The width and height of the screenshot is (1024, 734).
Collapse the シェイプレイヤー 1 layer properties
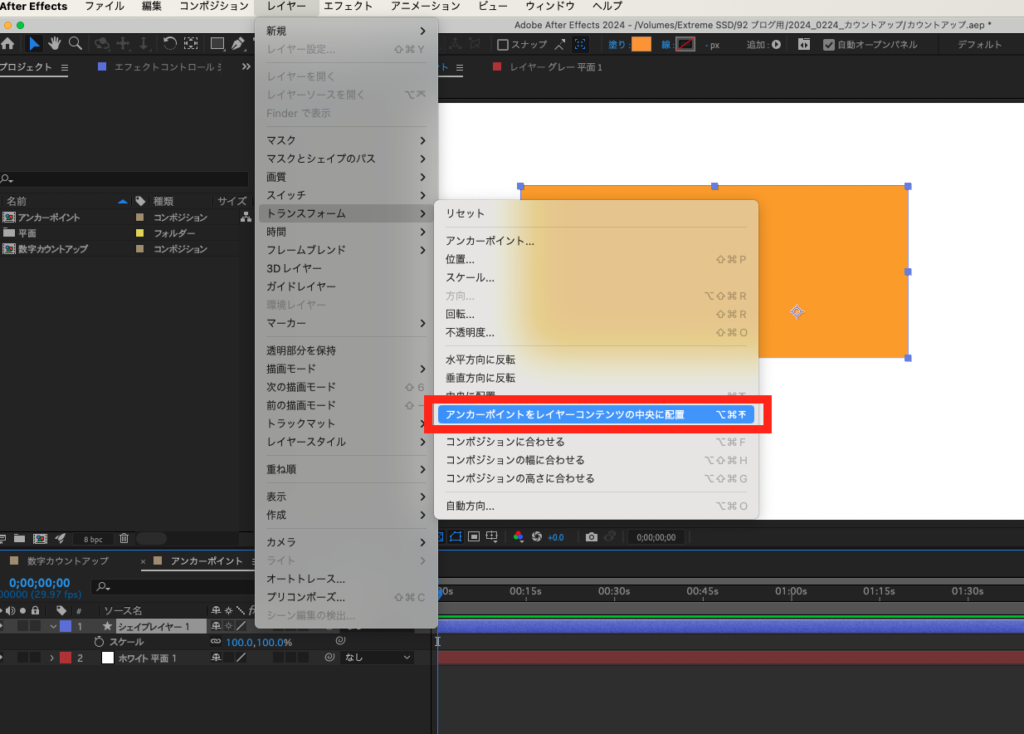tap(52, 626)
